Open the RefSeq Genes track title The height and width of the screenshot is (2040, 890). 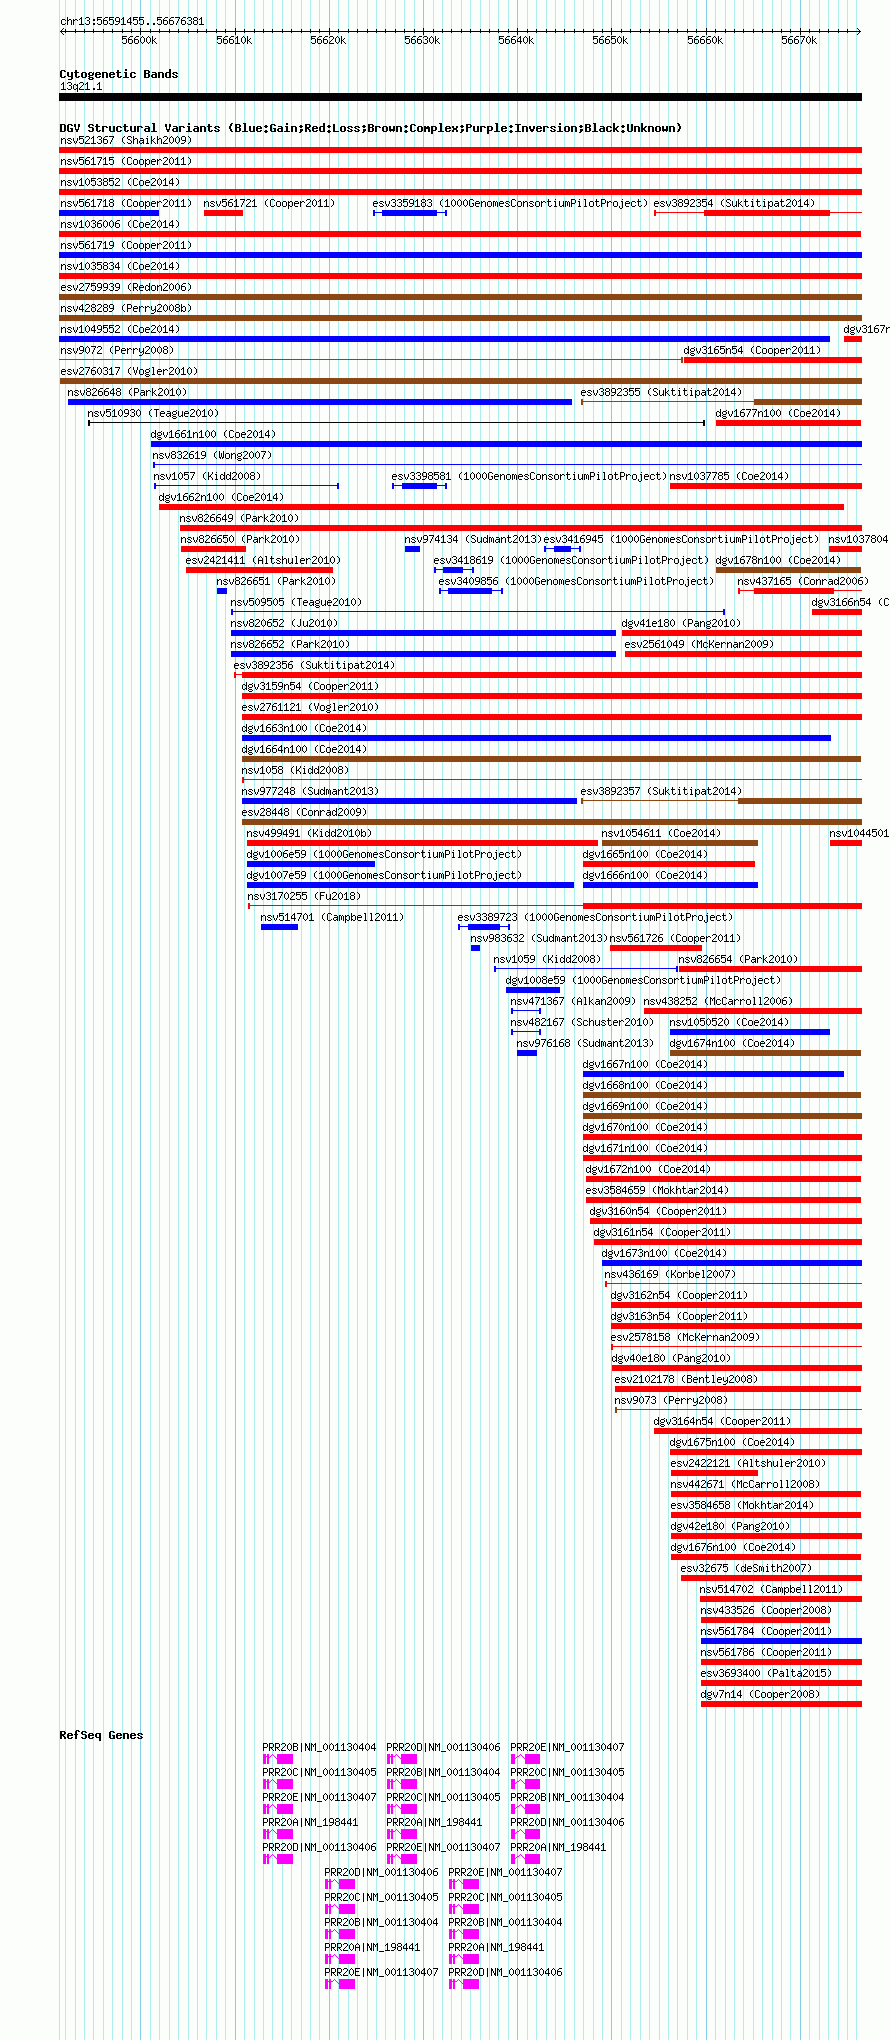click(x=101, y=1735)
